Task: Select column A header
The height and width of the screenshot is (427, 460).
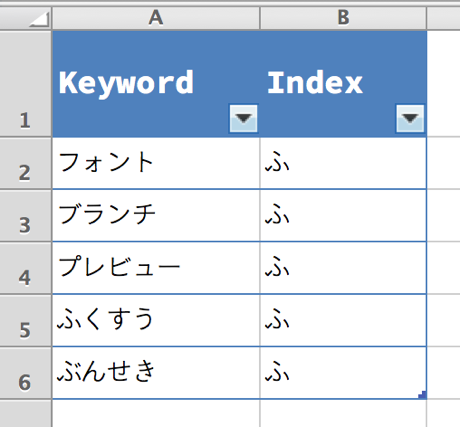Action: click(156, 18)
